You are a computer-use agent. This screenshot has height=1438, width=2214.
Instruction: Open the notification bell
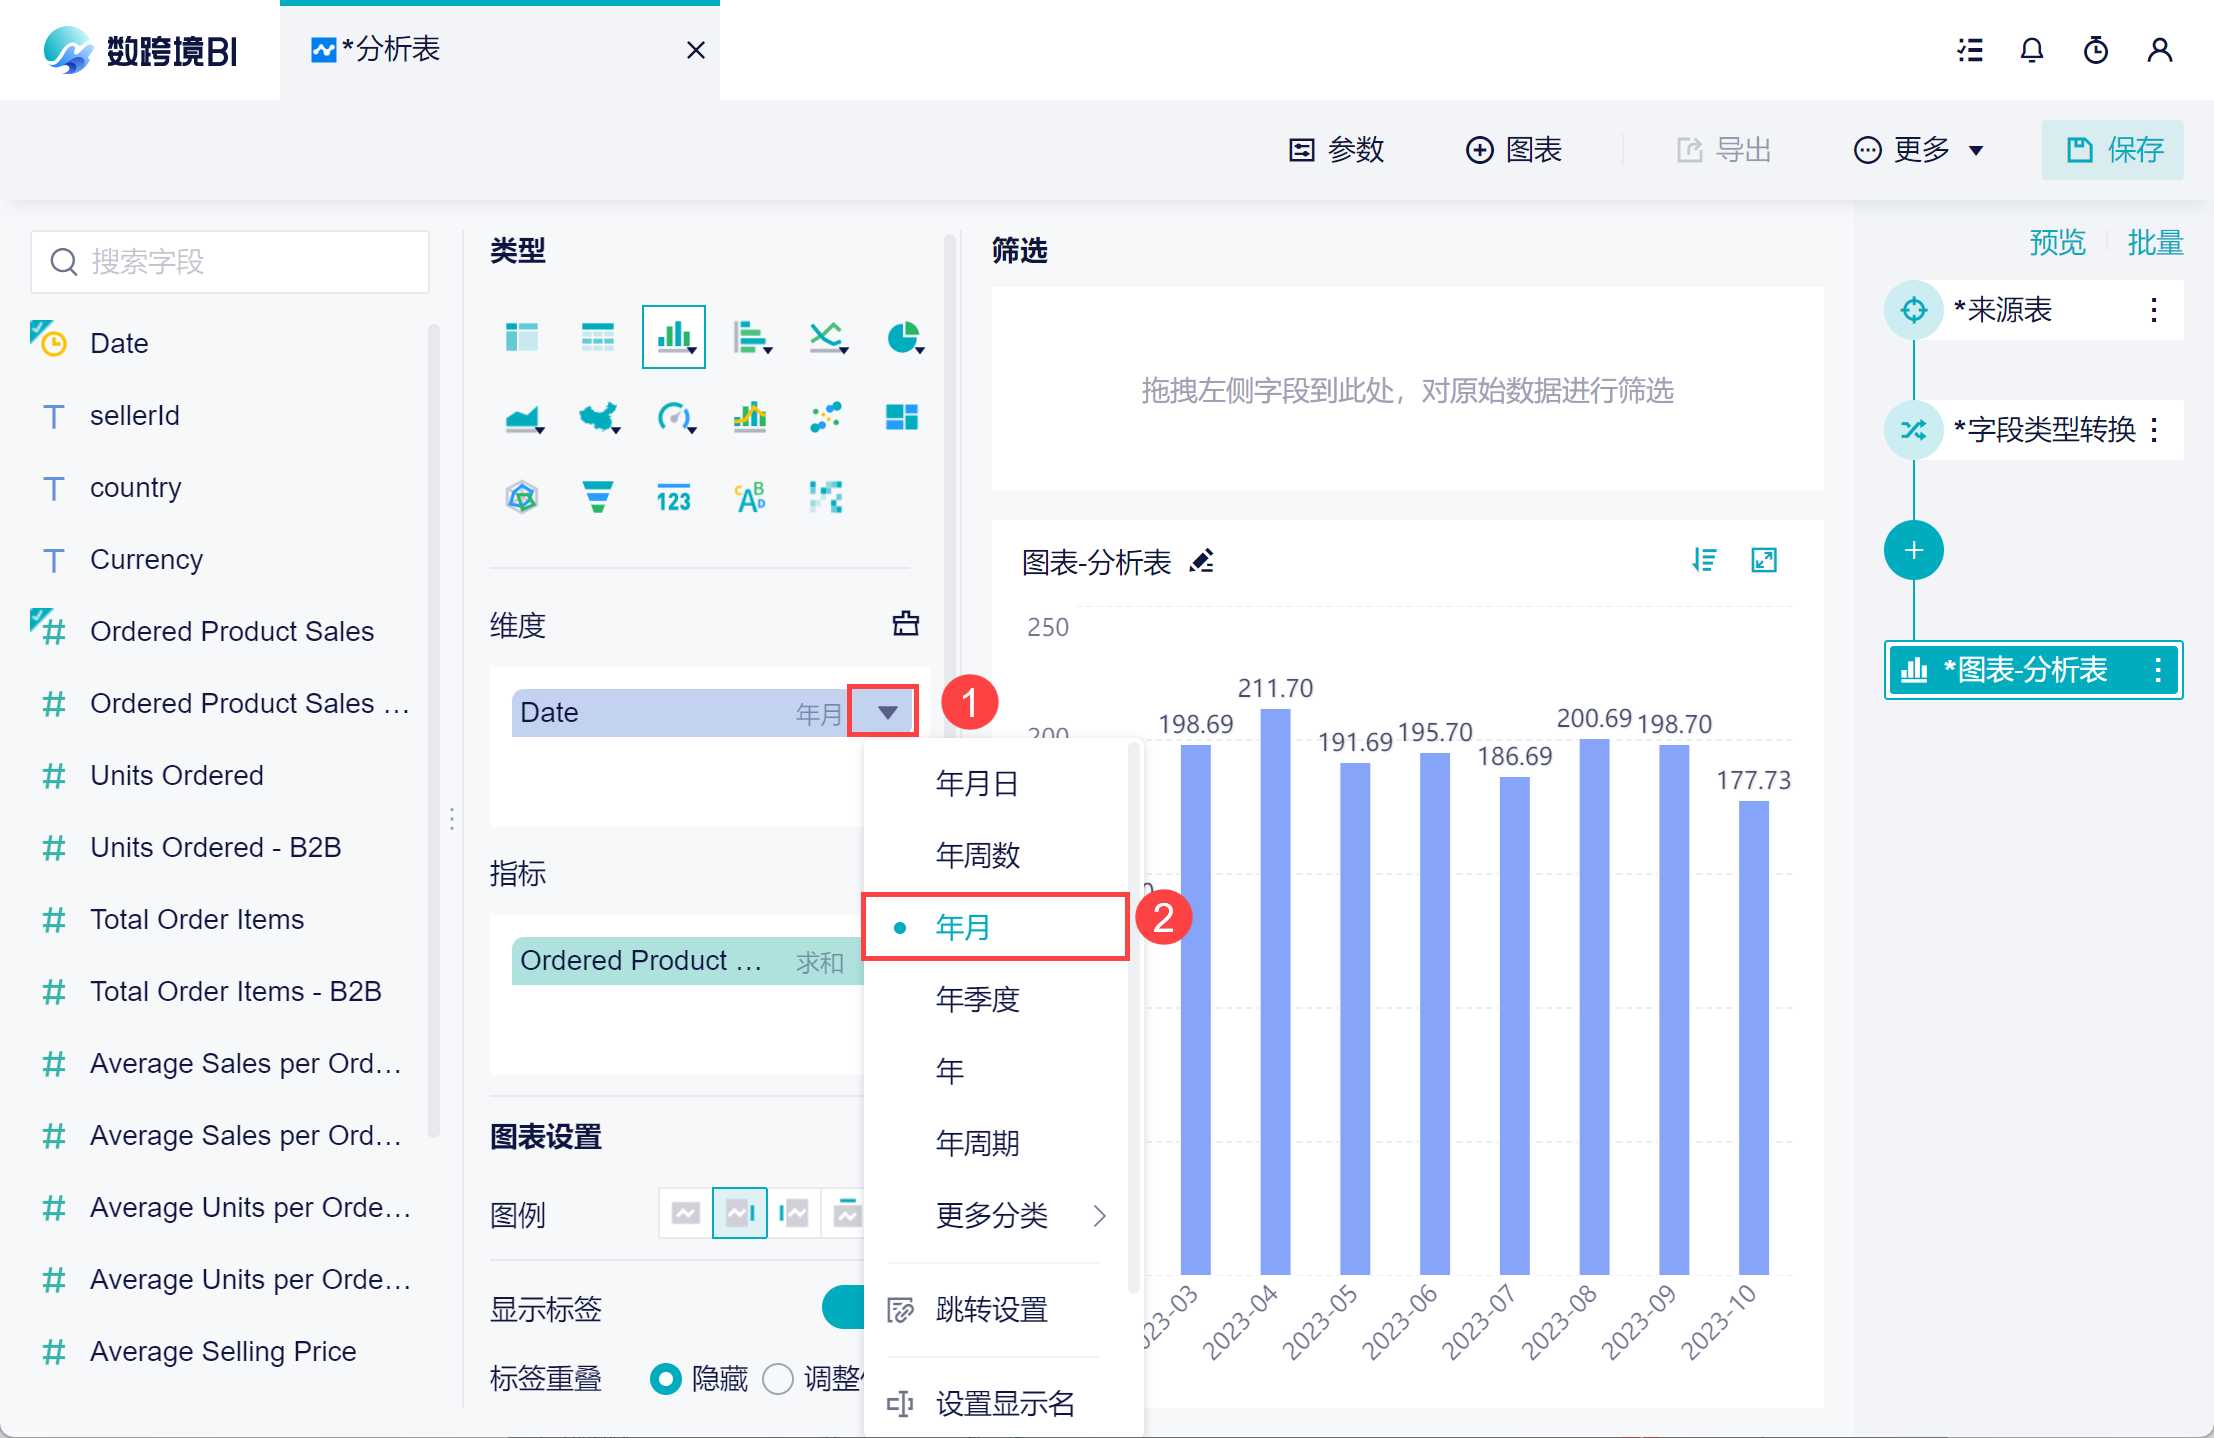[2031, 50]
